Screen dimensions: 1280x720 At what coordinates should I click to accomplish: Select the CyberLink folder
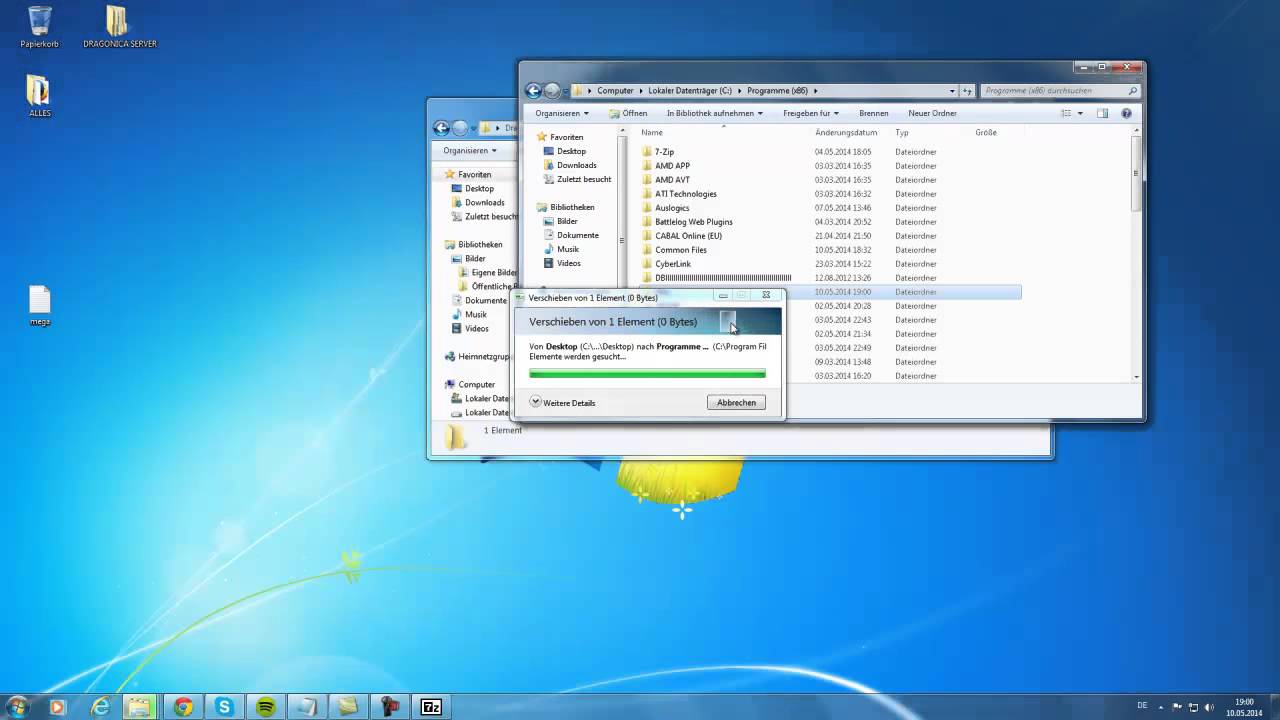[672, 264]
